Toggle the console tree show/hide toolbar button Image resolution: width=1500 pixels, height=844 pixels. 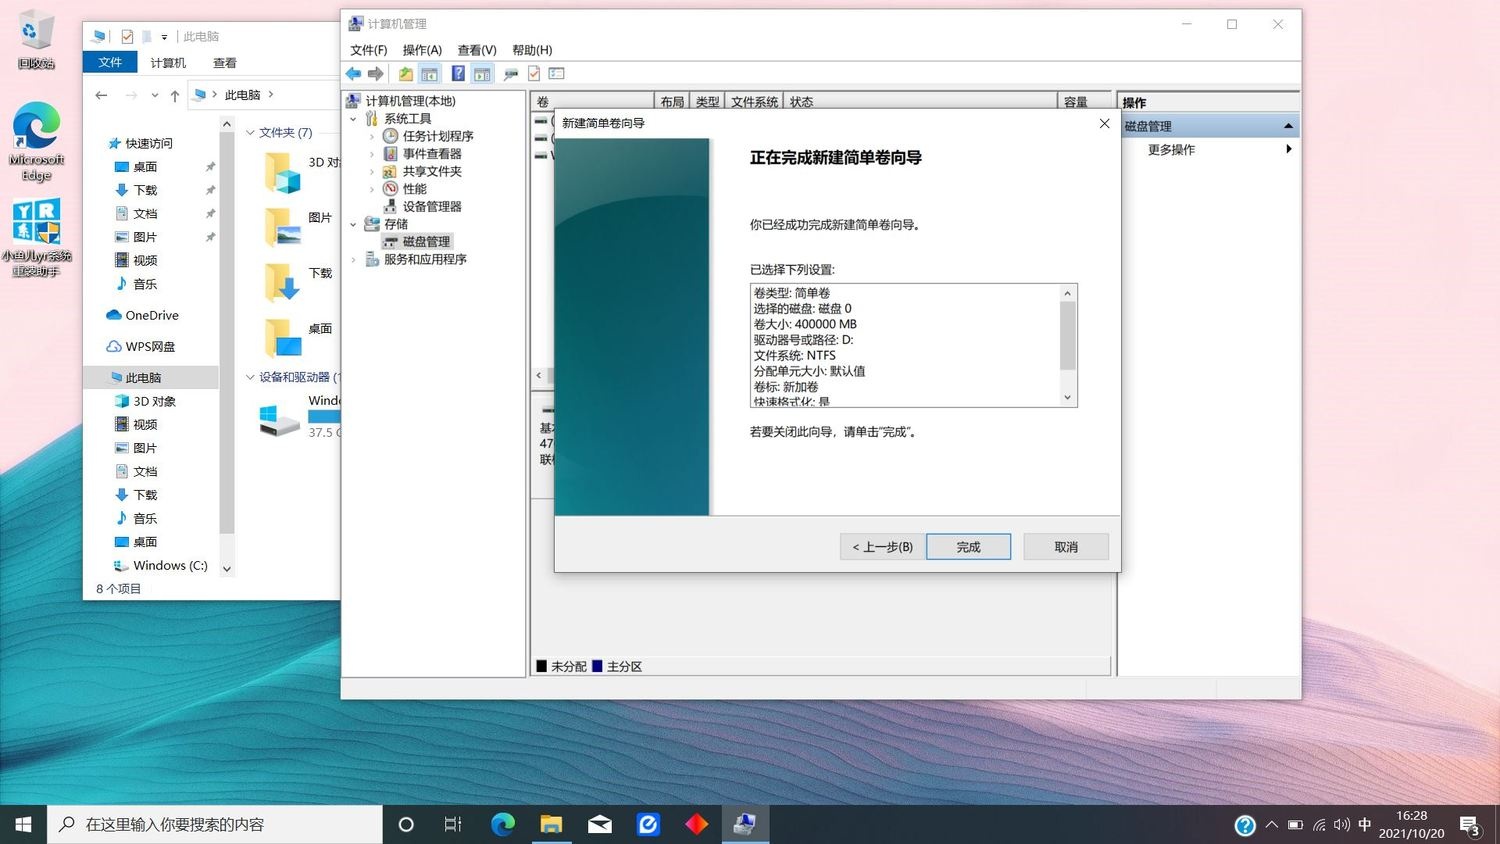pos(429,74)
